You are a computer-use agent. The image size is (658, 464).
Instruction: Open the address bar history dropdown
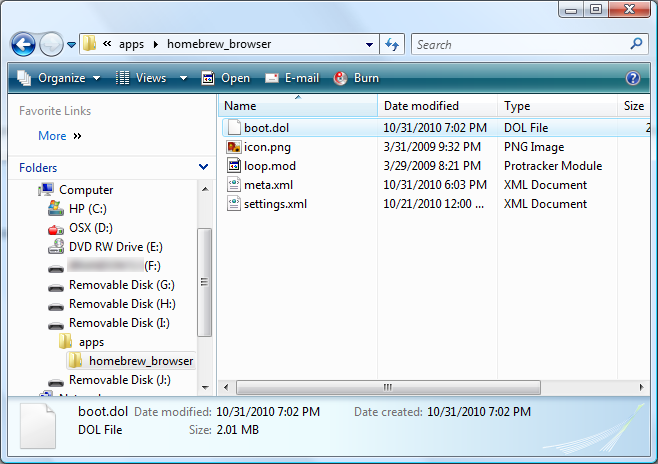tap(369, 44)
